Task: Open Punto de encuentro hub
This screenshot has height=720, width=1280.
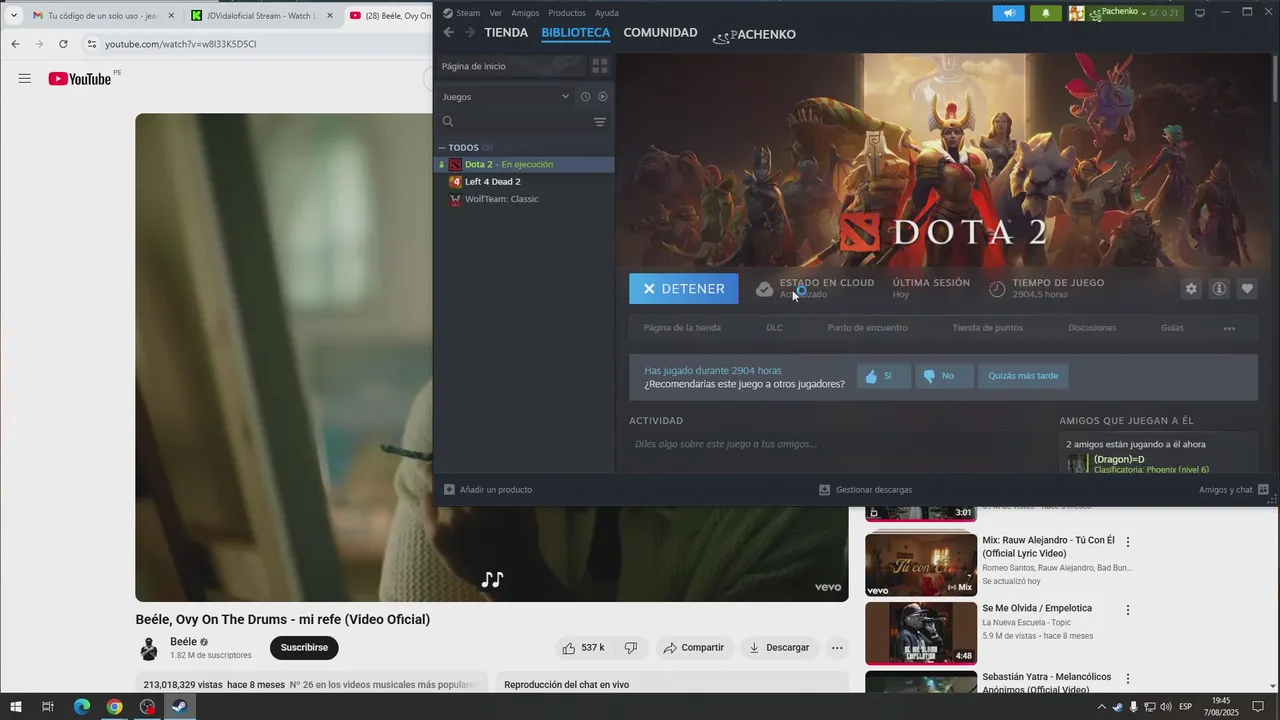Action: pos(867,328)
